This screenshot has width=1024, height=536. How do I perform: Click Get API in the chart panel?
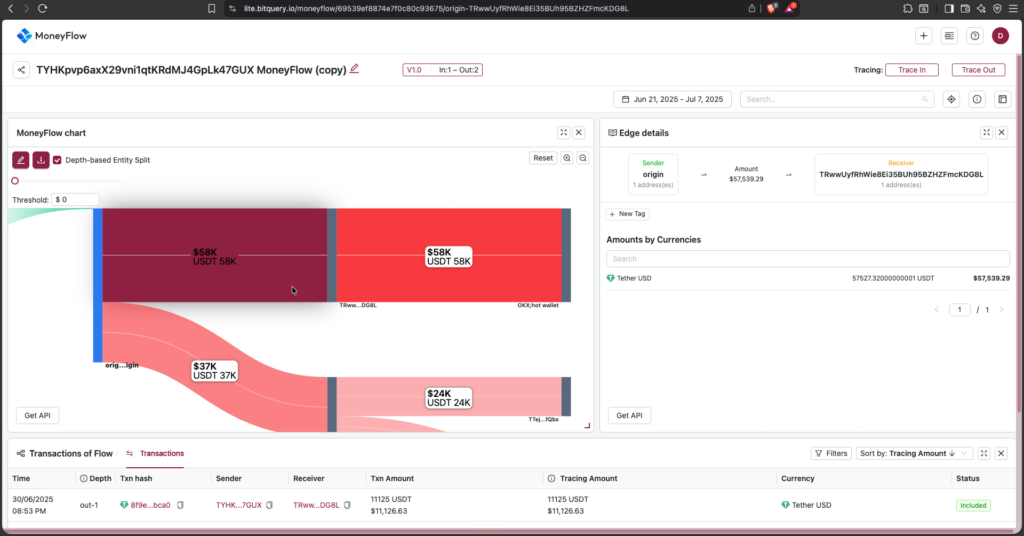click(x=37, y=415)
